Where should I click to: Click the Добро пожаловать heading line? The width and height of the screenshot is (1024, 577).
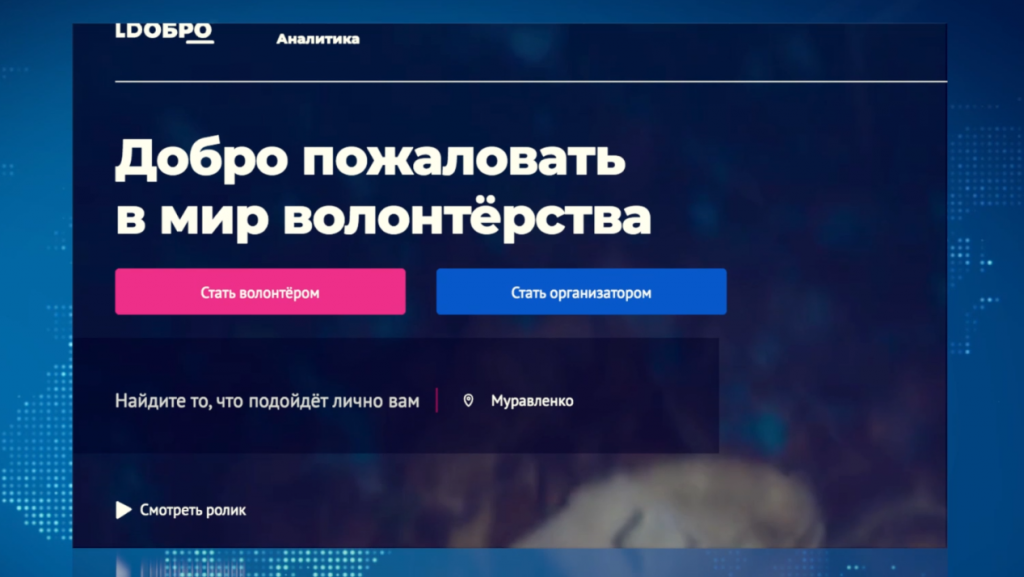(370, 159)
